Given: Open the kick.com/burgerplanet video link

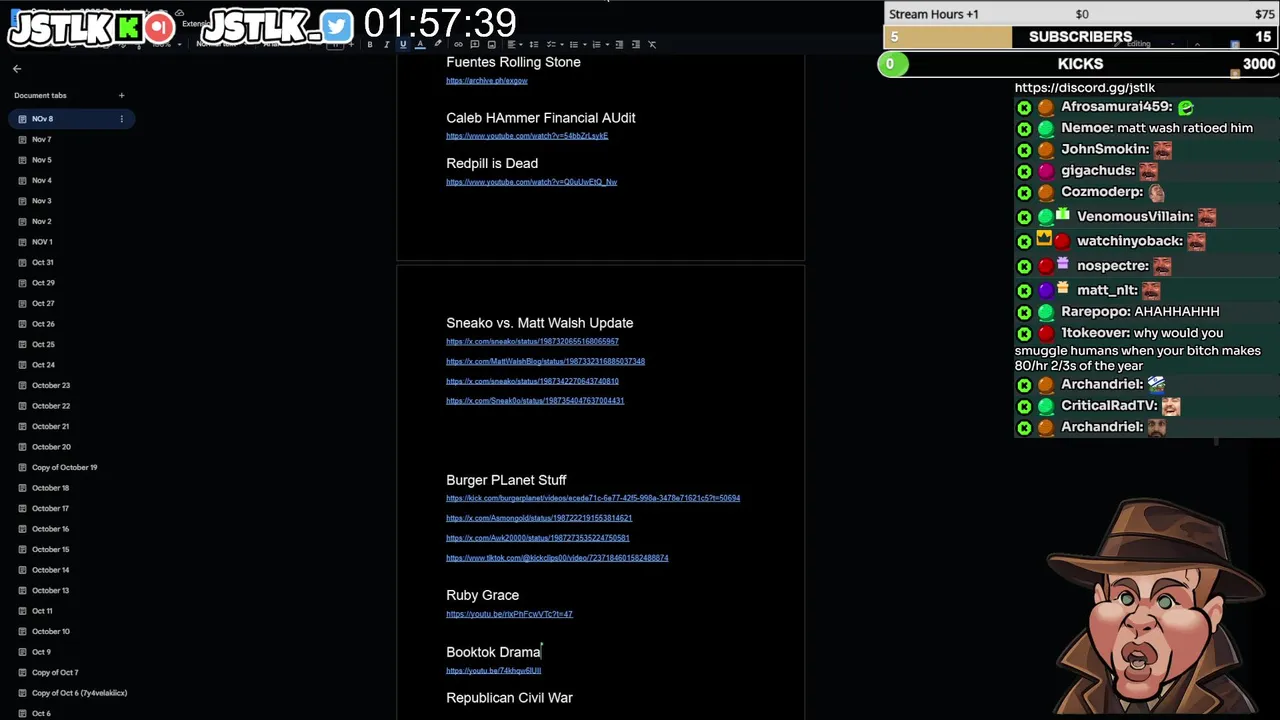Looking at the screenshot, I should coord(593,498).
